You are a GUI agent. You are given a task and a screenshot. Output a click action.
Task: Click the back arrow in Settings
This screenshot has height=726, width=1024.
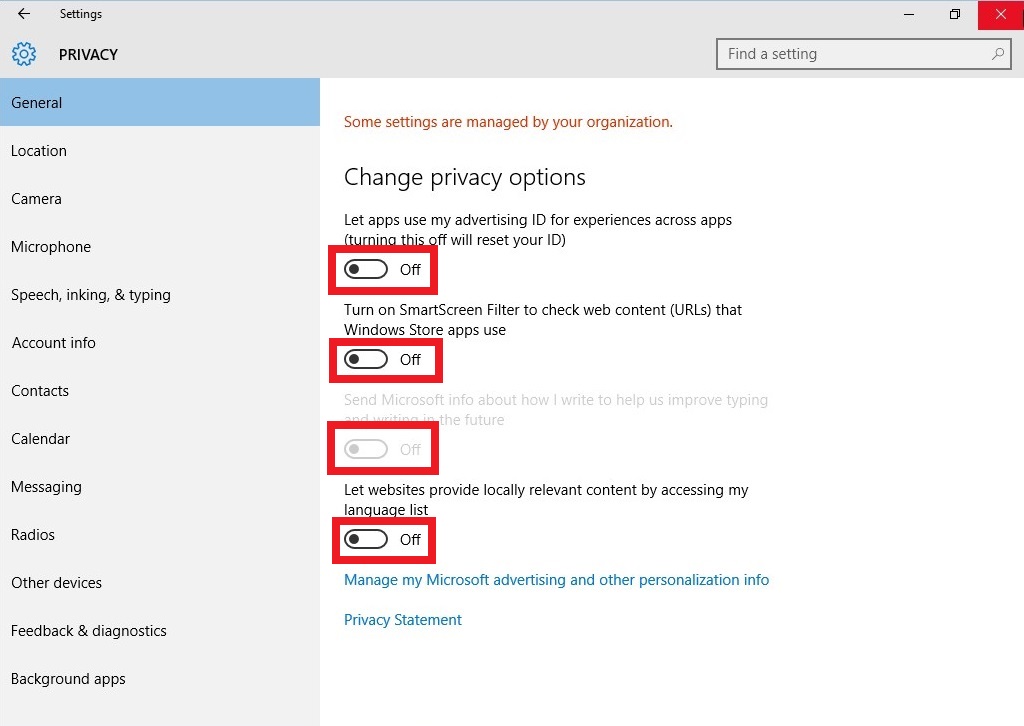point(24,14)
